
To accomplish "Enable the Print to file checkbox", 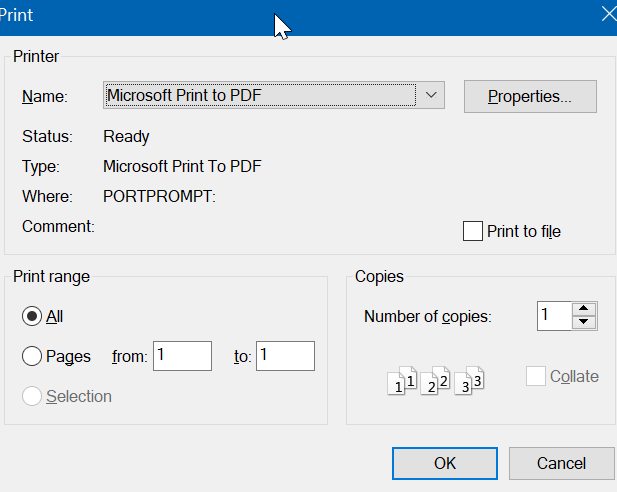I will point(473,231).
